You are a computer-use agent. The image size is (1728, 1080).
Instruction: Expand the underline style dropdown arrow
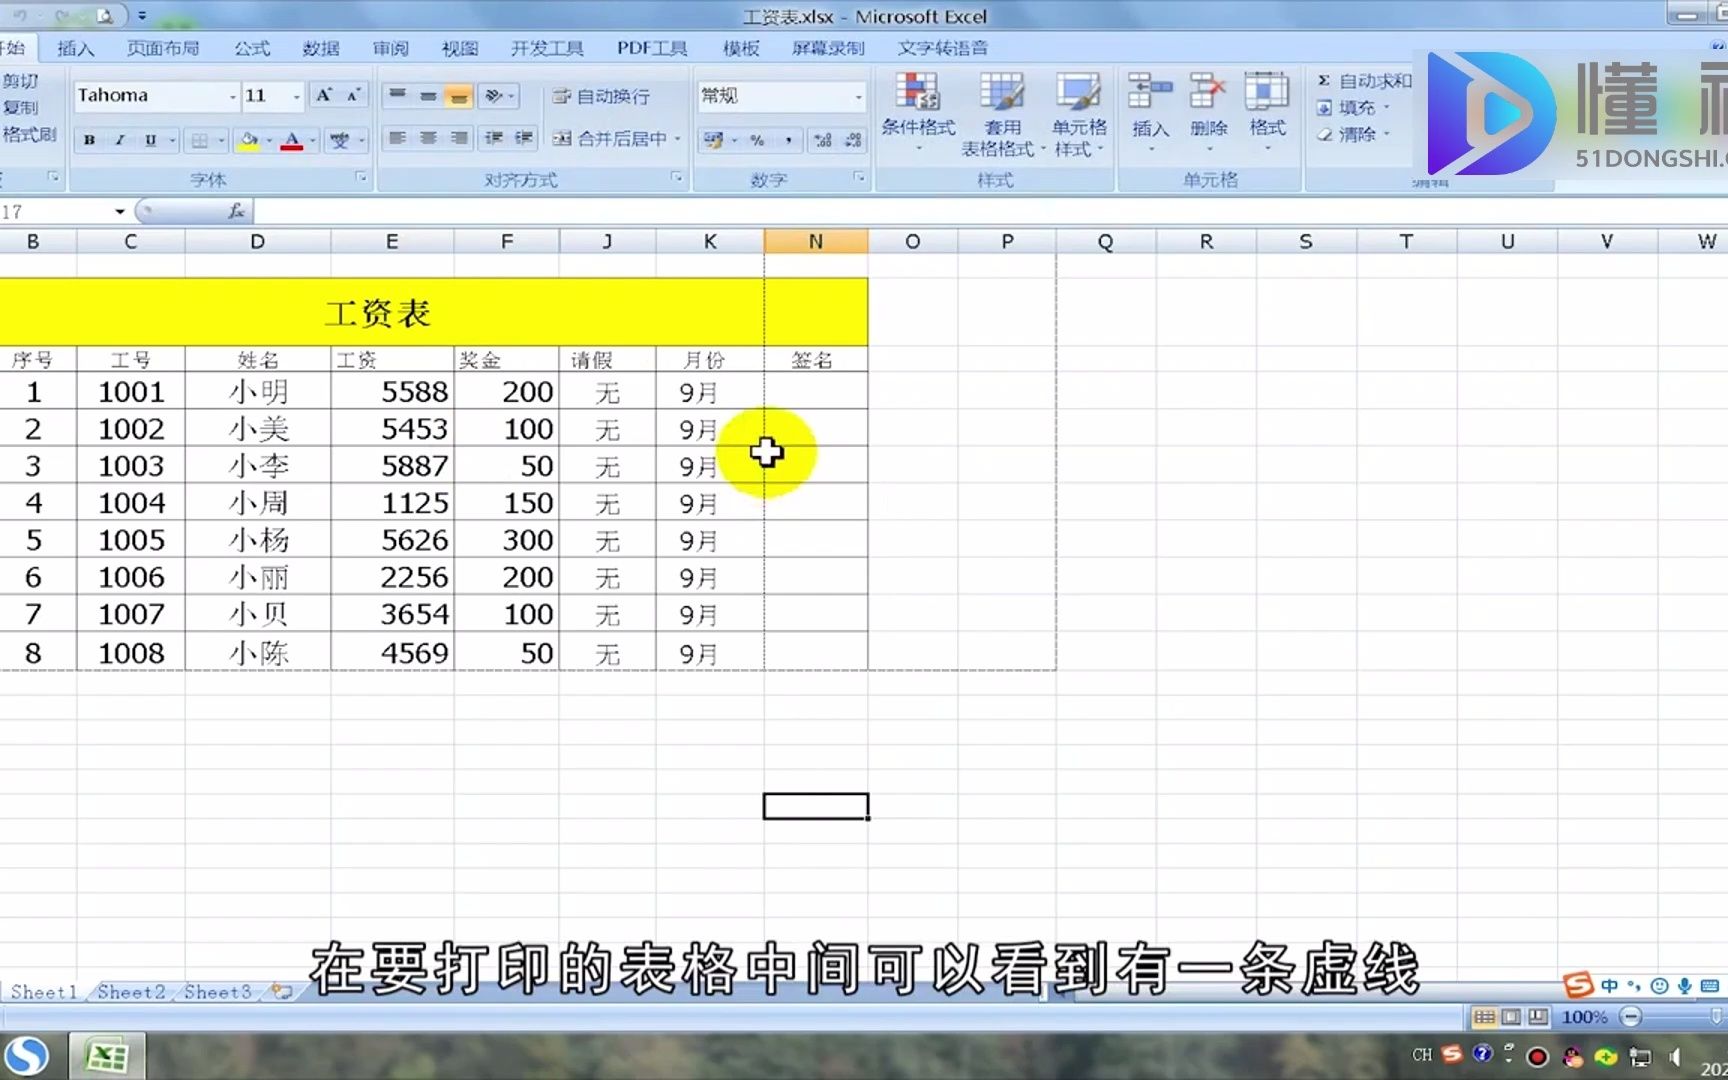point(171,140)
